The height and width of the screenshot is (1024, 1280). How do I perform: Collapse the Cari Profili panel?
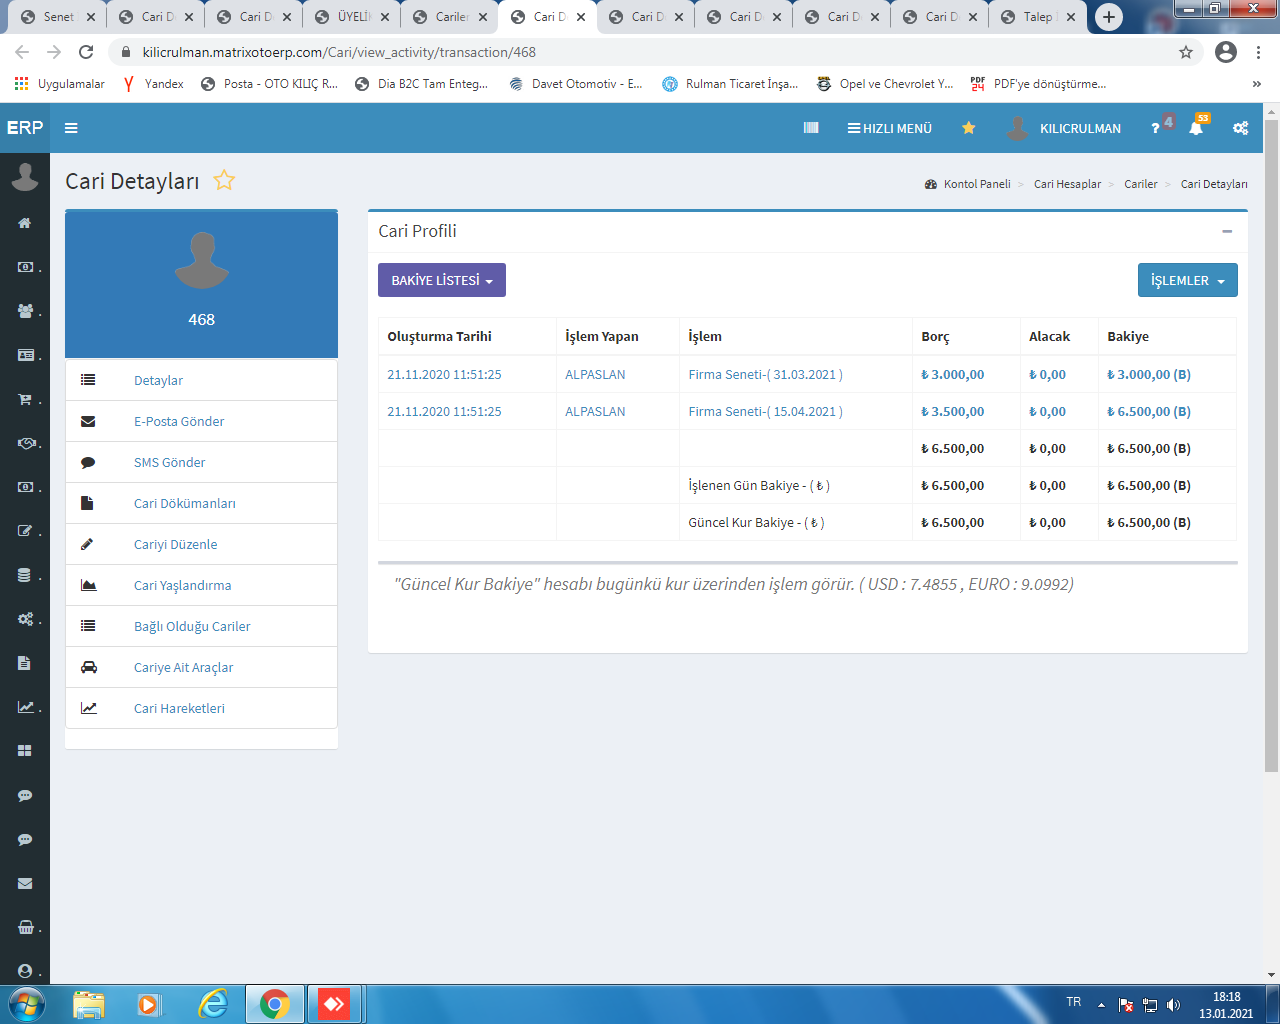pos(1227,231)
